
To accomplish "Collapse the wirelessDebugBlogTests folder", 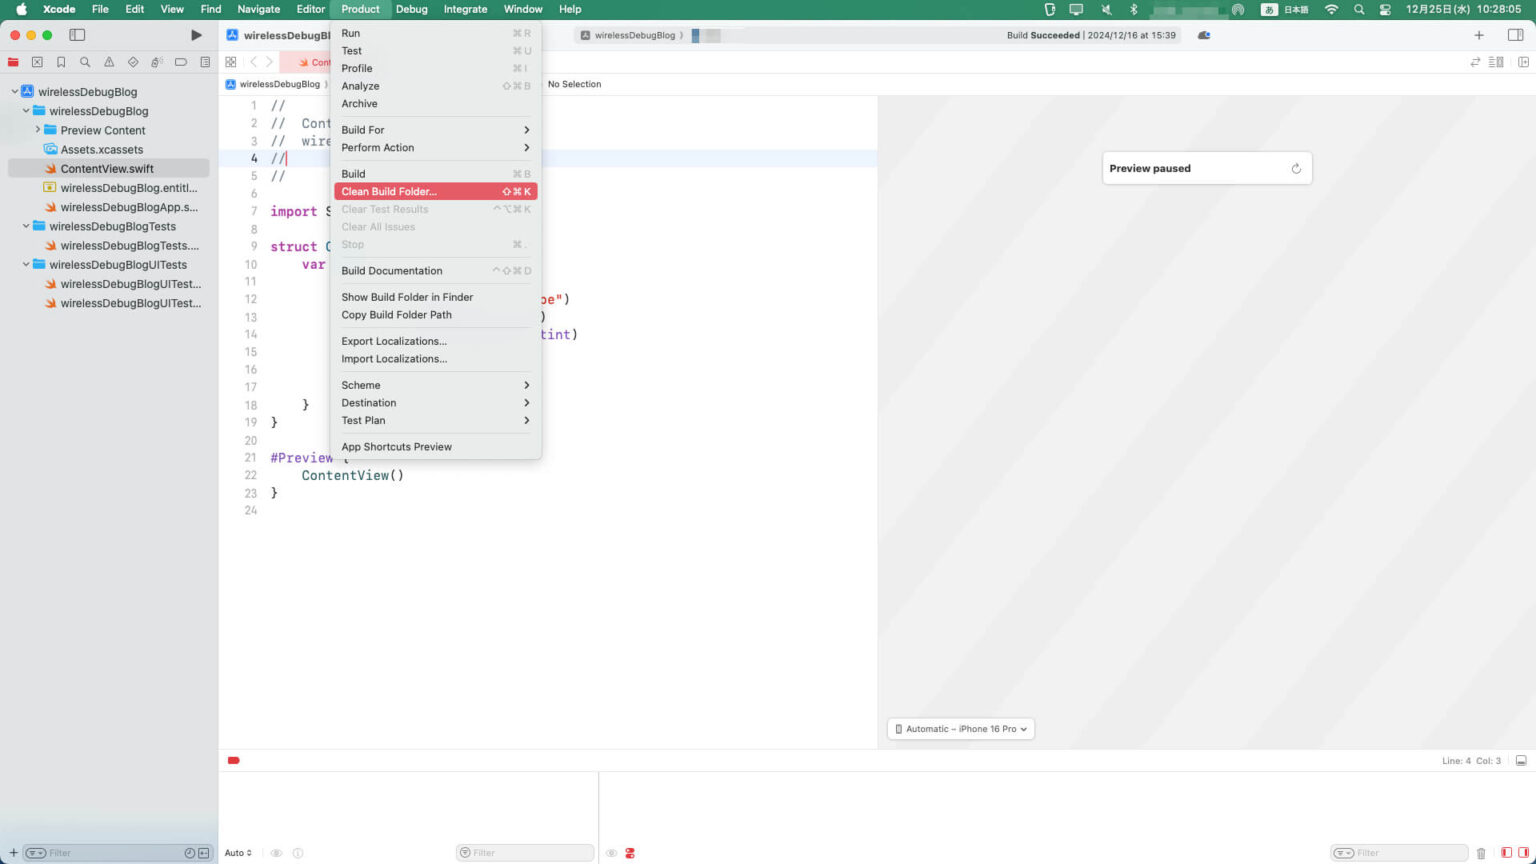I will tap(27, 227).
